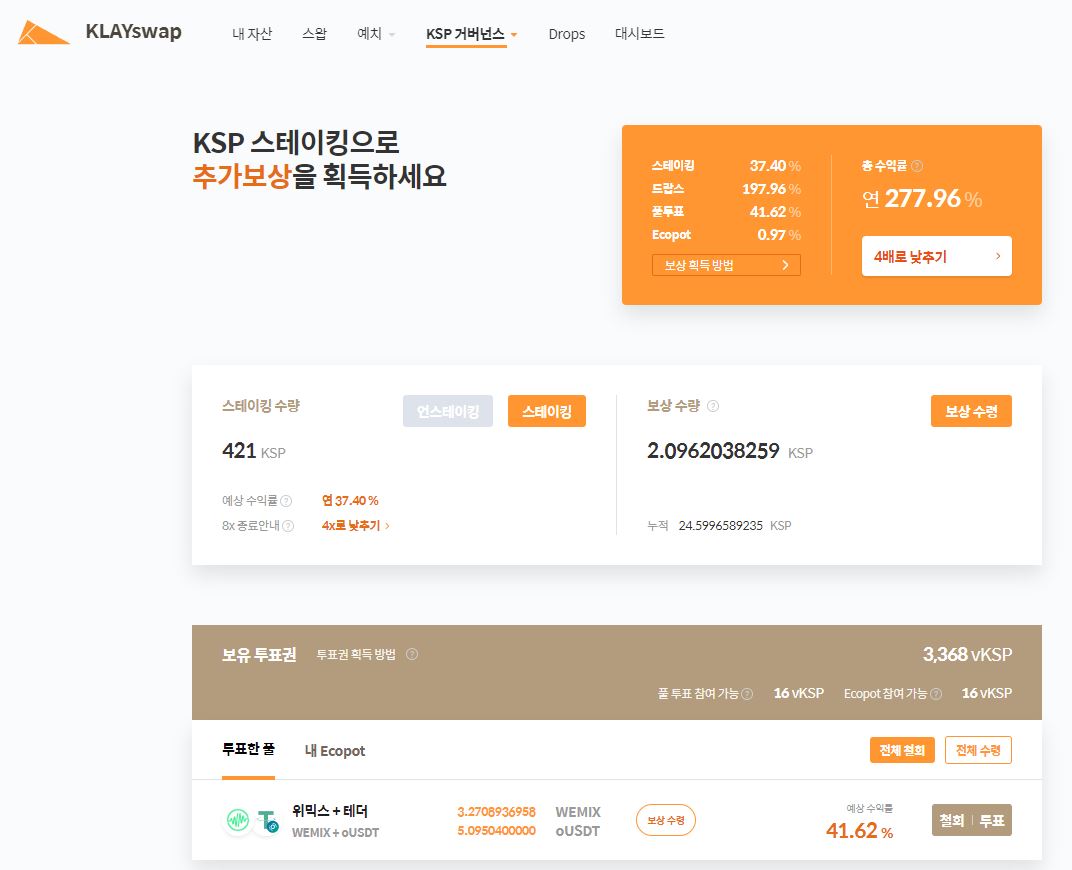
Task: Click the 위믹스 + 테더 pool name
Action: [x=330, y=811]
